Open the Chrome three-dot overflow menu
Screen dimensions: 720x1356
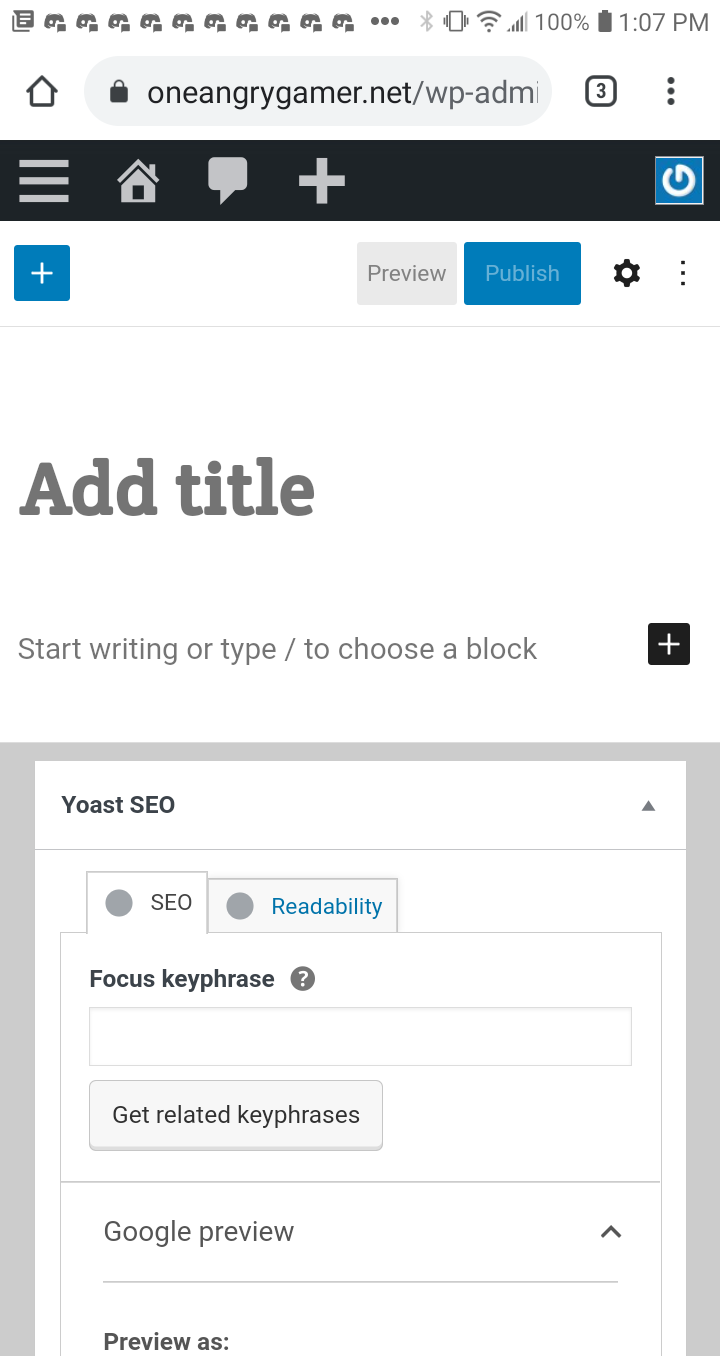coord(671,92)
